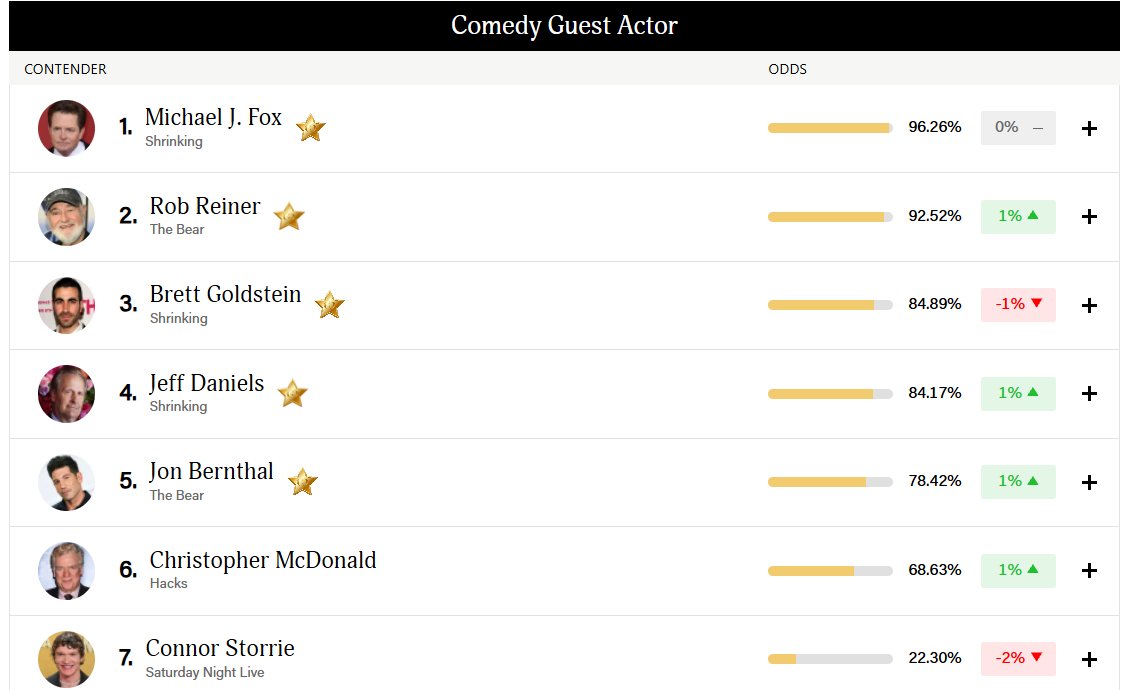The image size is (1132, 690).
Task: Click the red -1% change badge
Action: point(1018,305)
